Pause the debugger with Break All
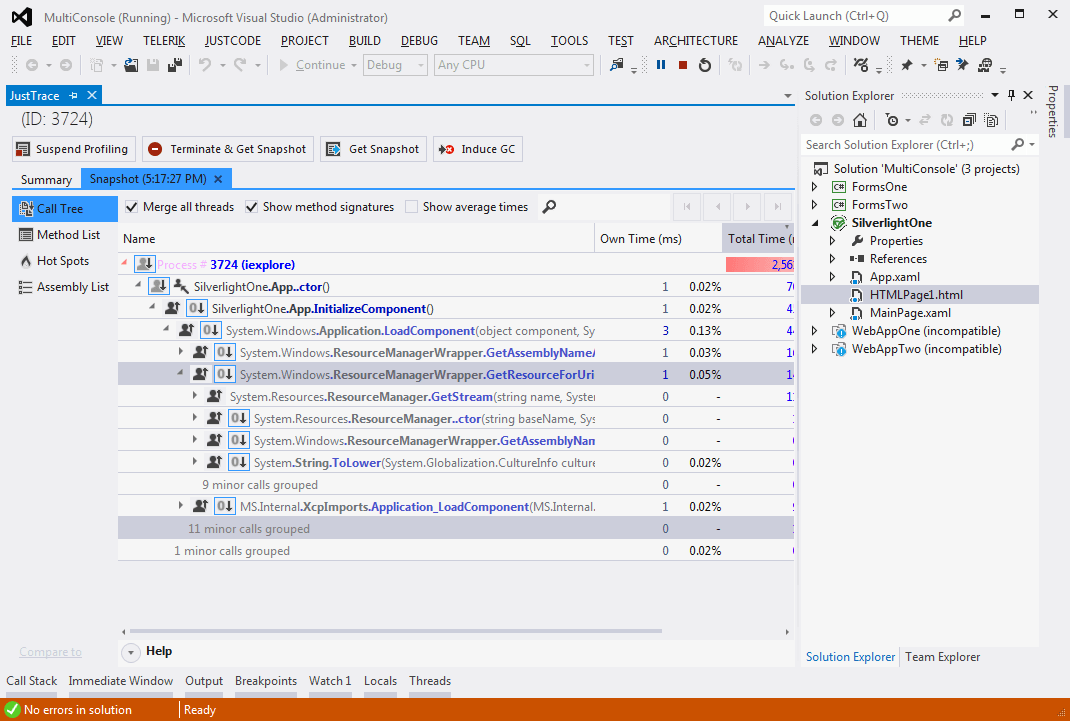Image resolution: width=1070 pixels, height=721 pixels. tap(661, 65)
